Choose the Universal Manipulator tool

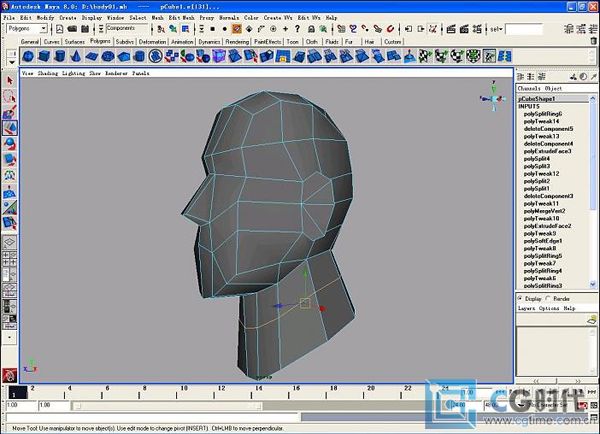[10, 176]
